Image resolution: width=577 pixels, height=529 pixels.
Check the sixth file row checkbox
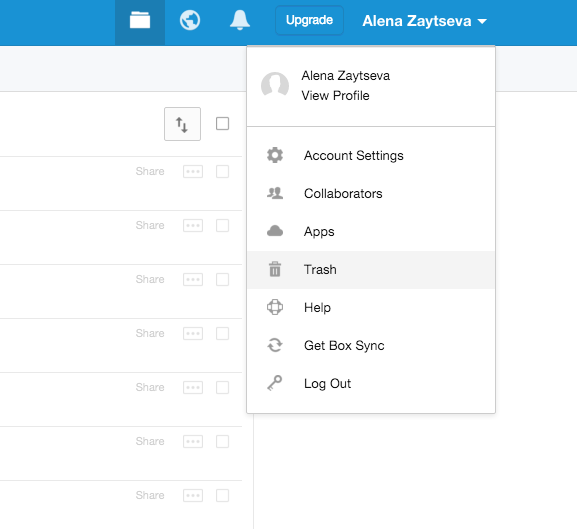pos(222,441)
